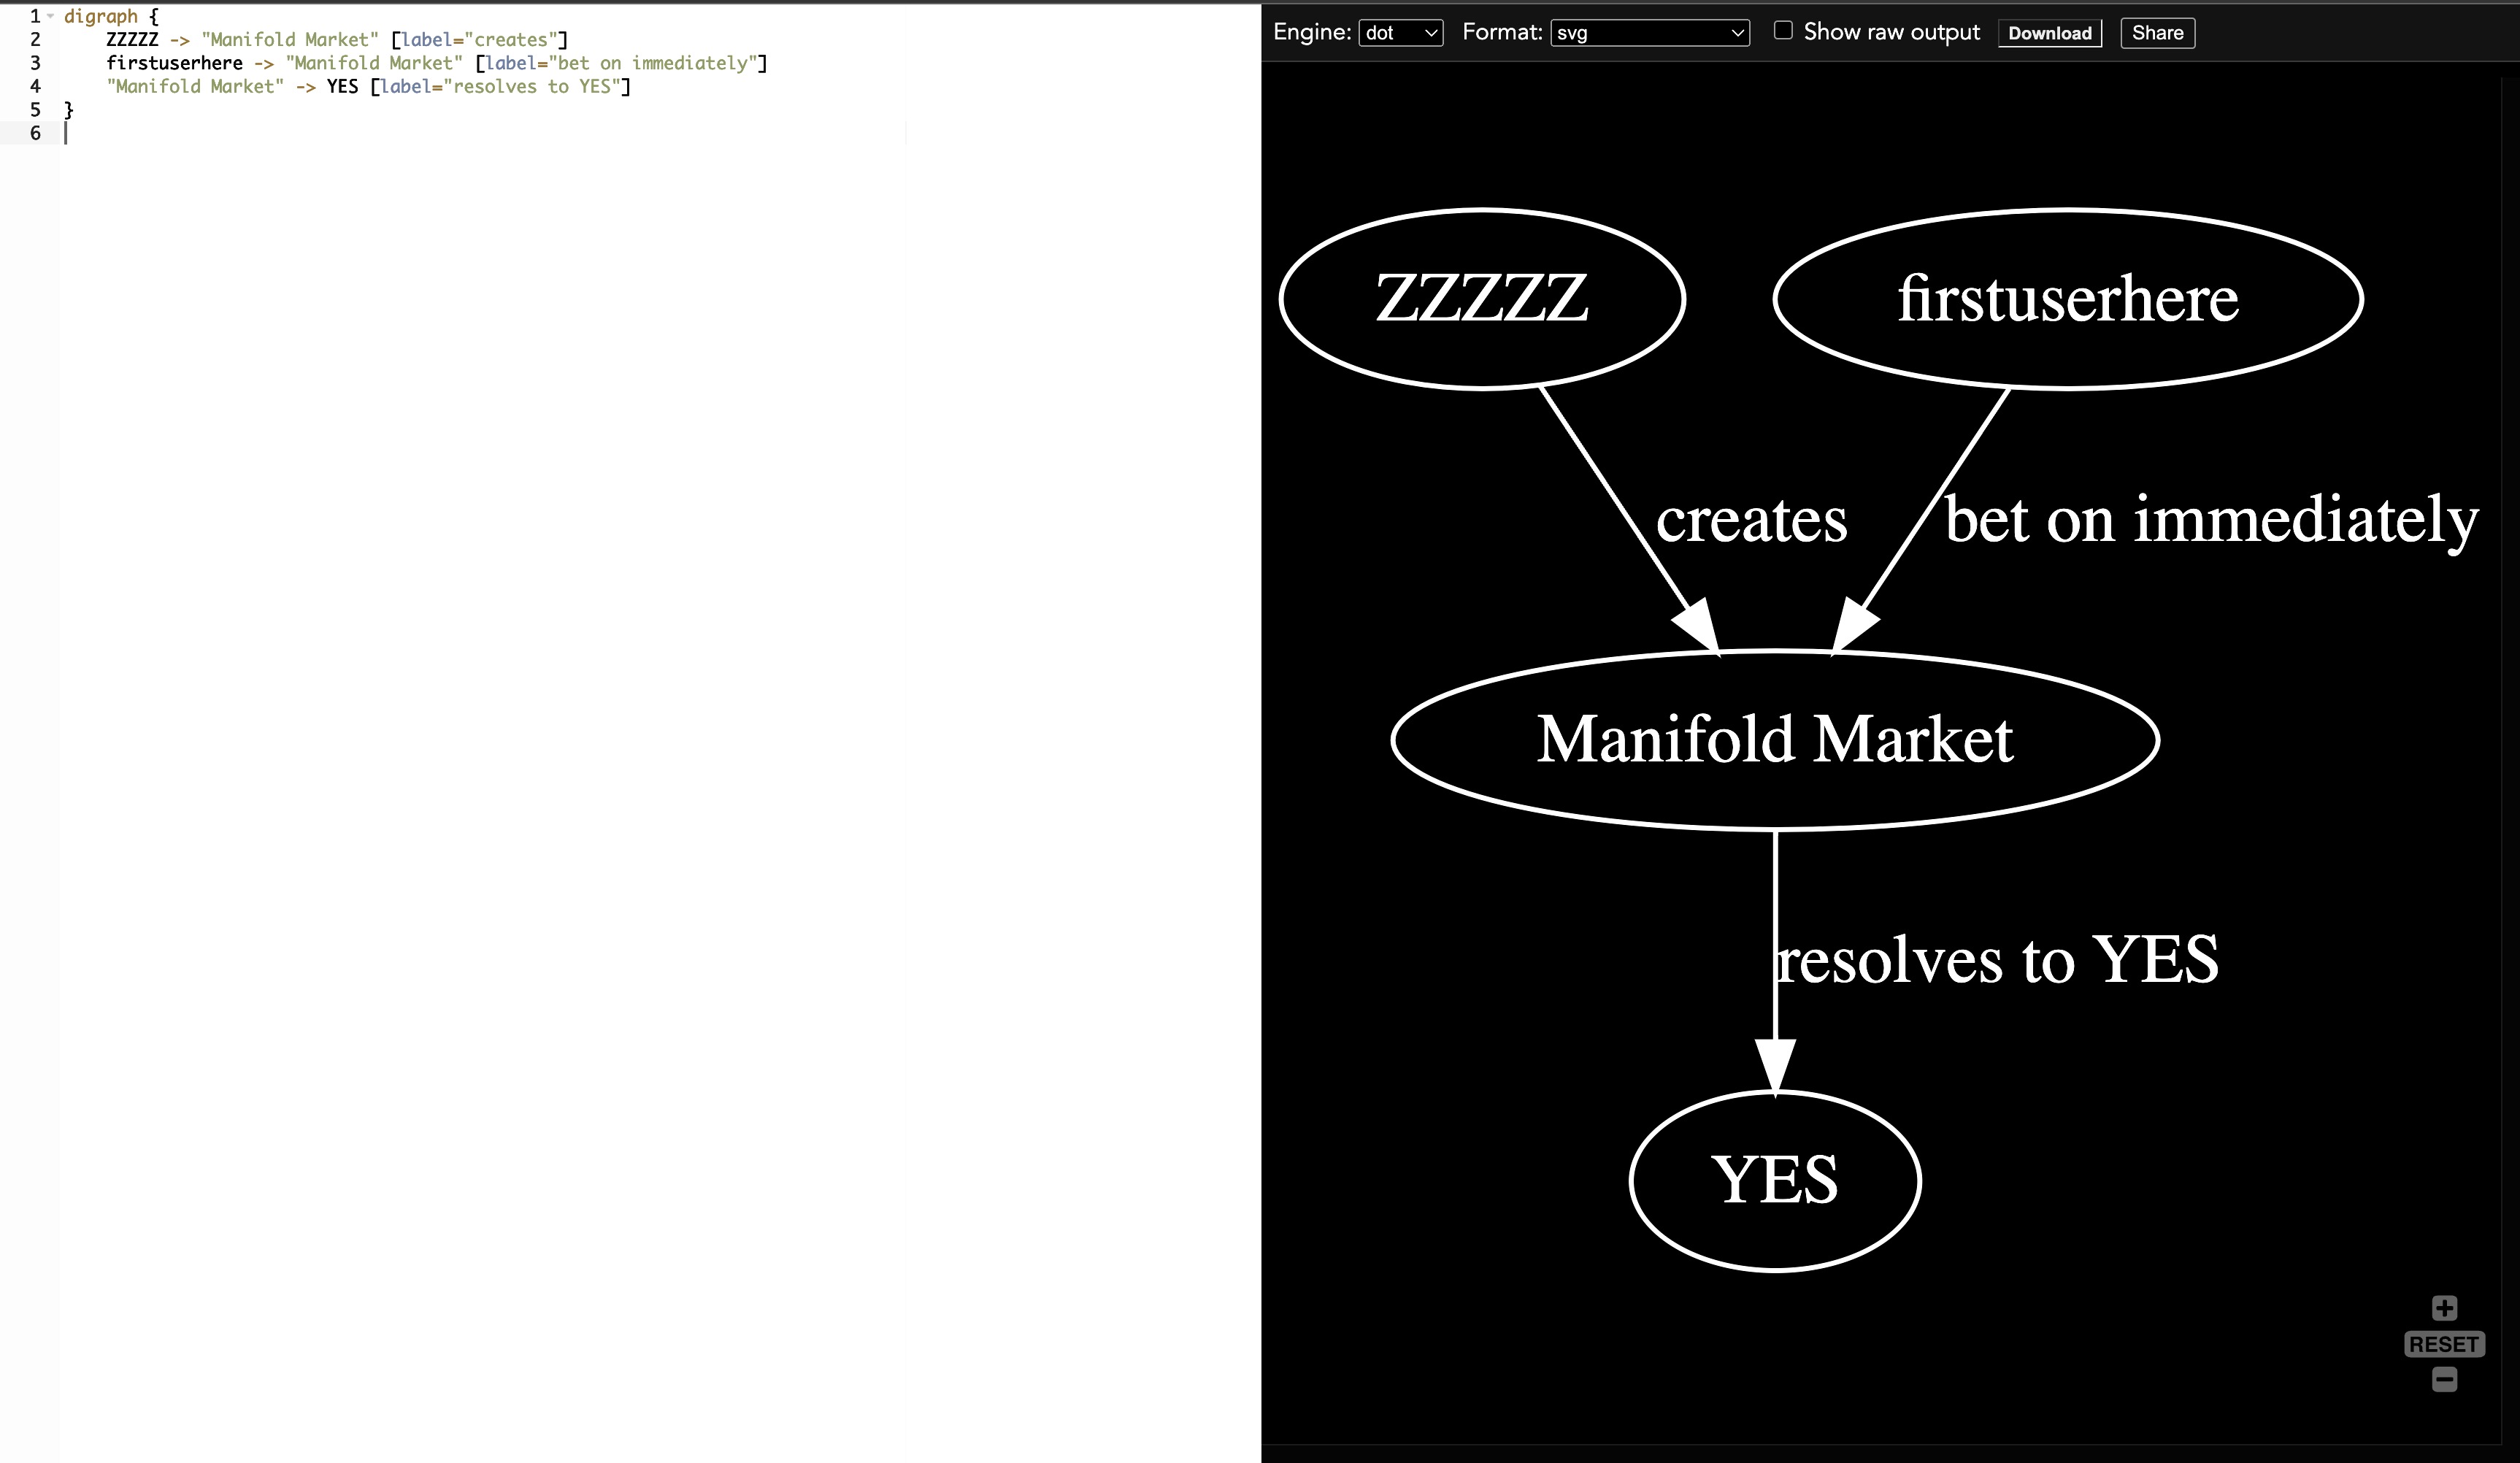Click the "bet on immediately" string in code
This screenshot has height=1463, width=2520.
coord(653,63)
